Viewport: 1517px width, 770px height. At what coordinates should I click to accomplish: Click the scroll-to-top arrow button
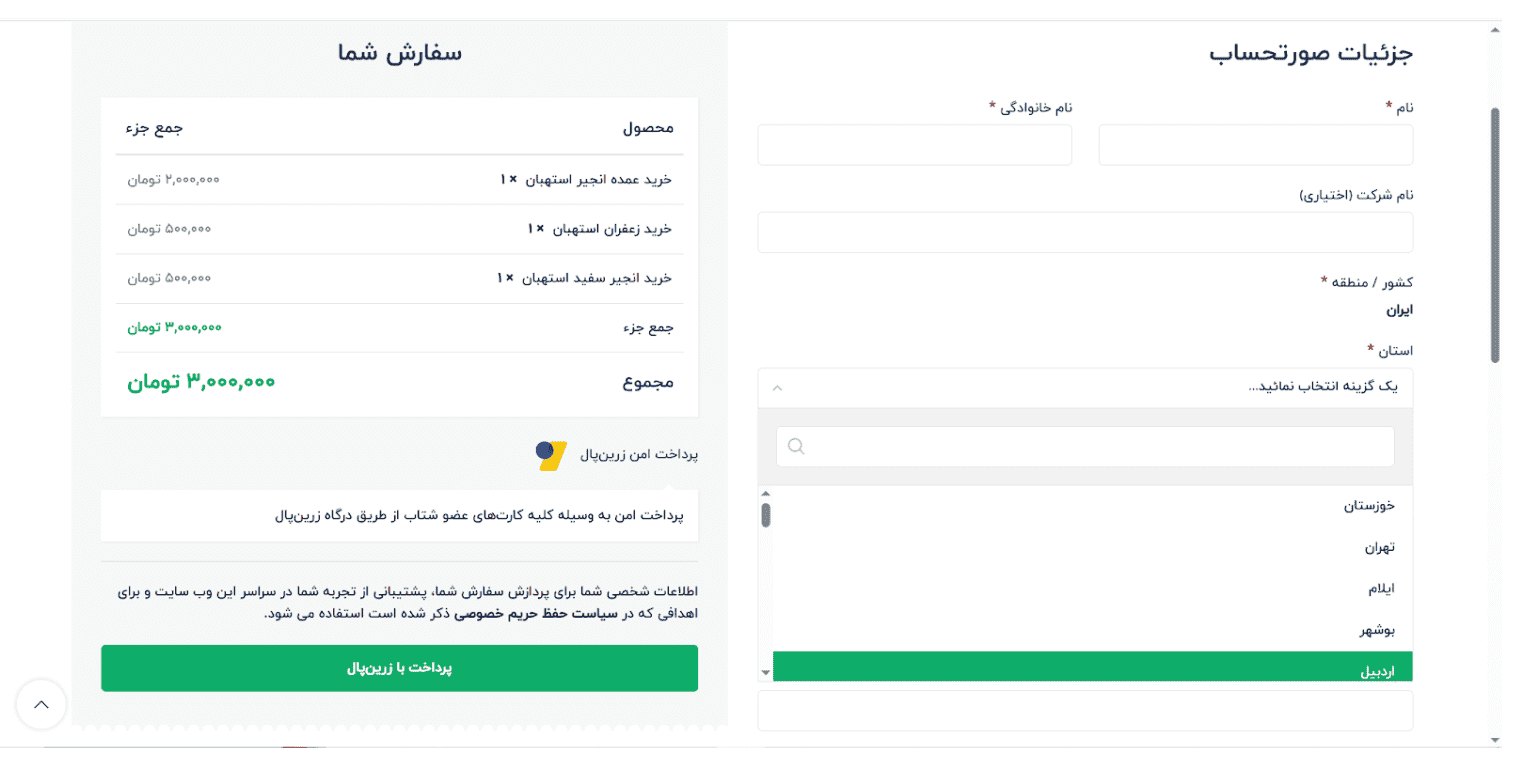click(41, 704)
